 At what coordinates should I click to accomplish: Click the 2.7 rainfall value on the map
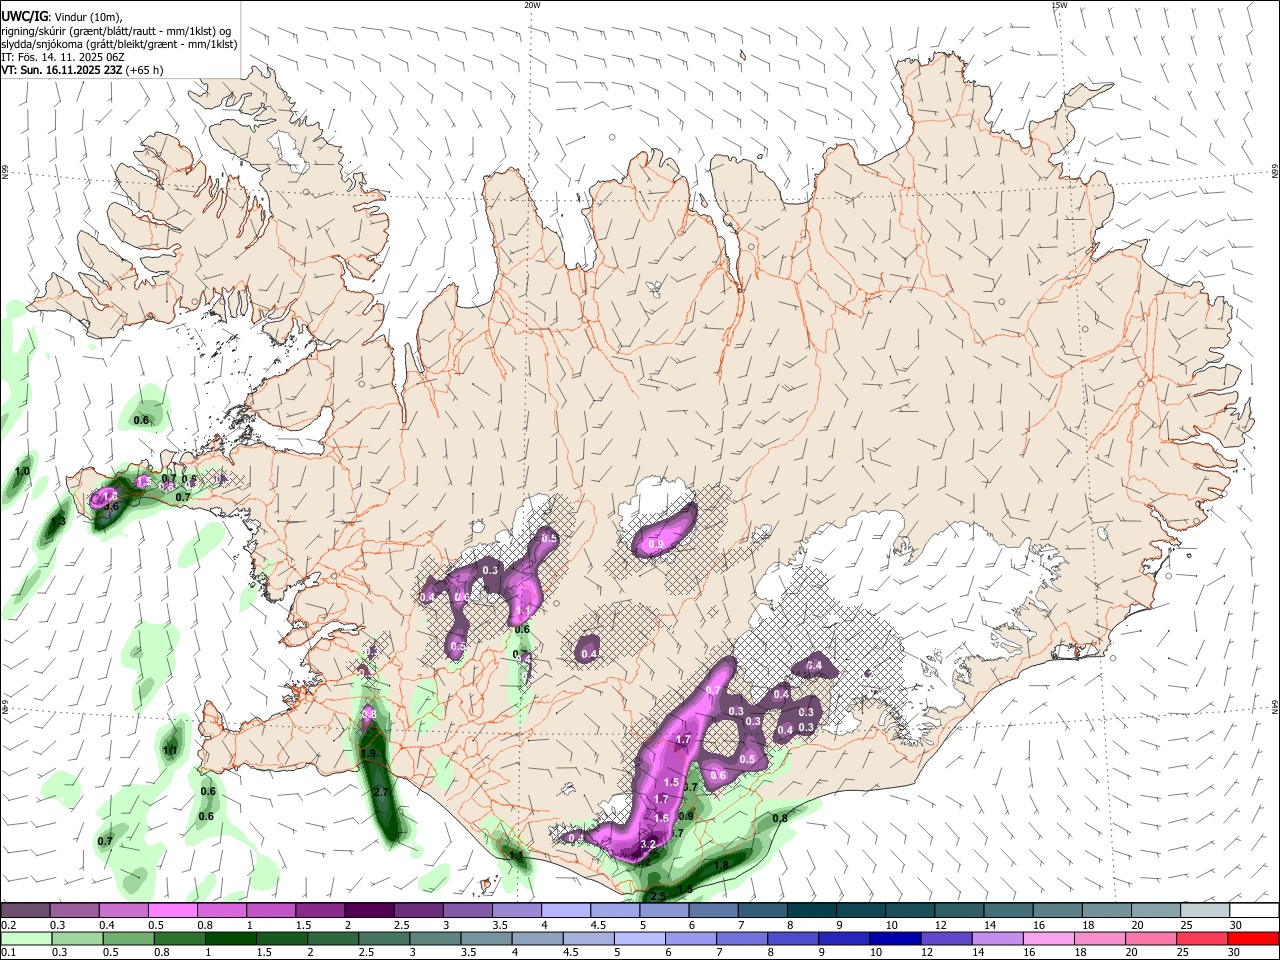(x=380, y=792)
